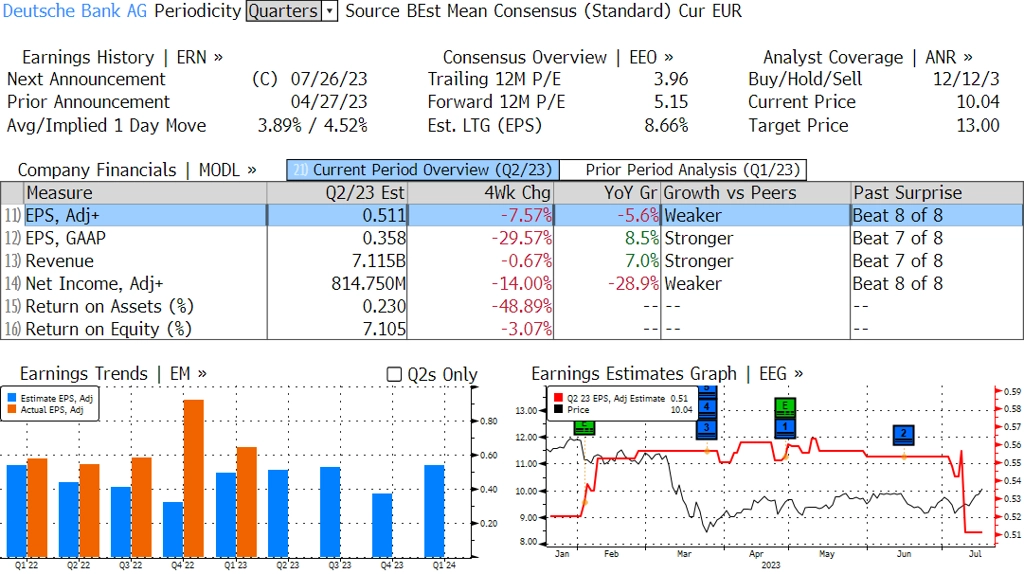Click the Growth vs Peers column header
Image resolution: width=1024 pixels, height=574 pixels.
756,193
